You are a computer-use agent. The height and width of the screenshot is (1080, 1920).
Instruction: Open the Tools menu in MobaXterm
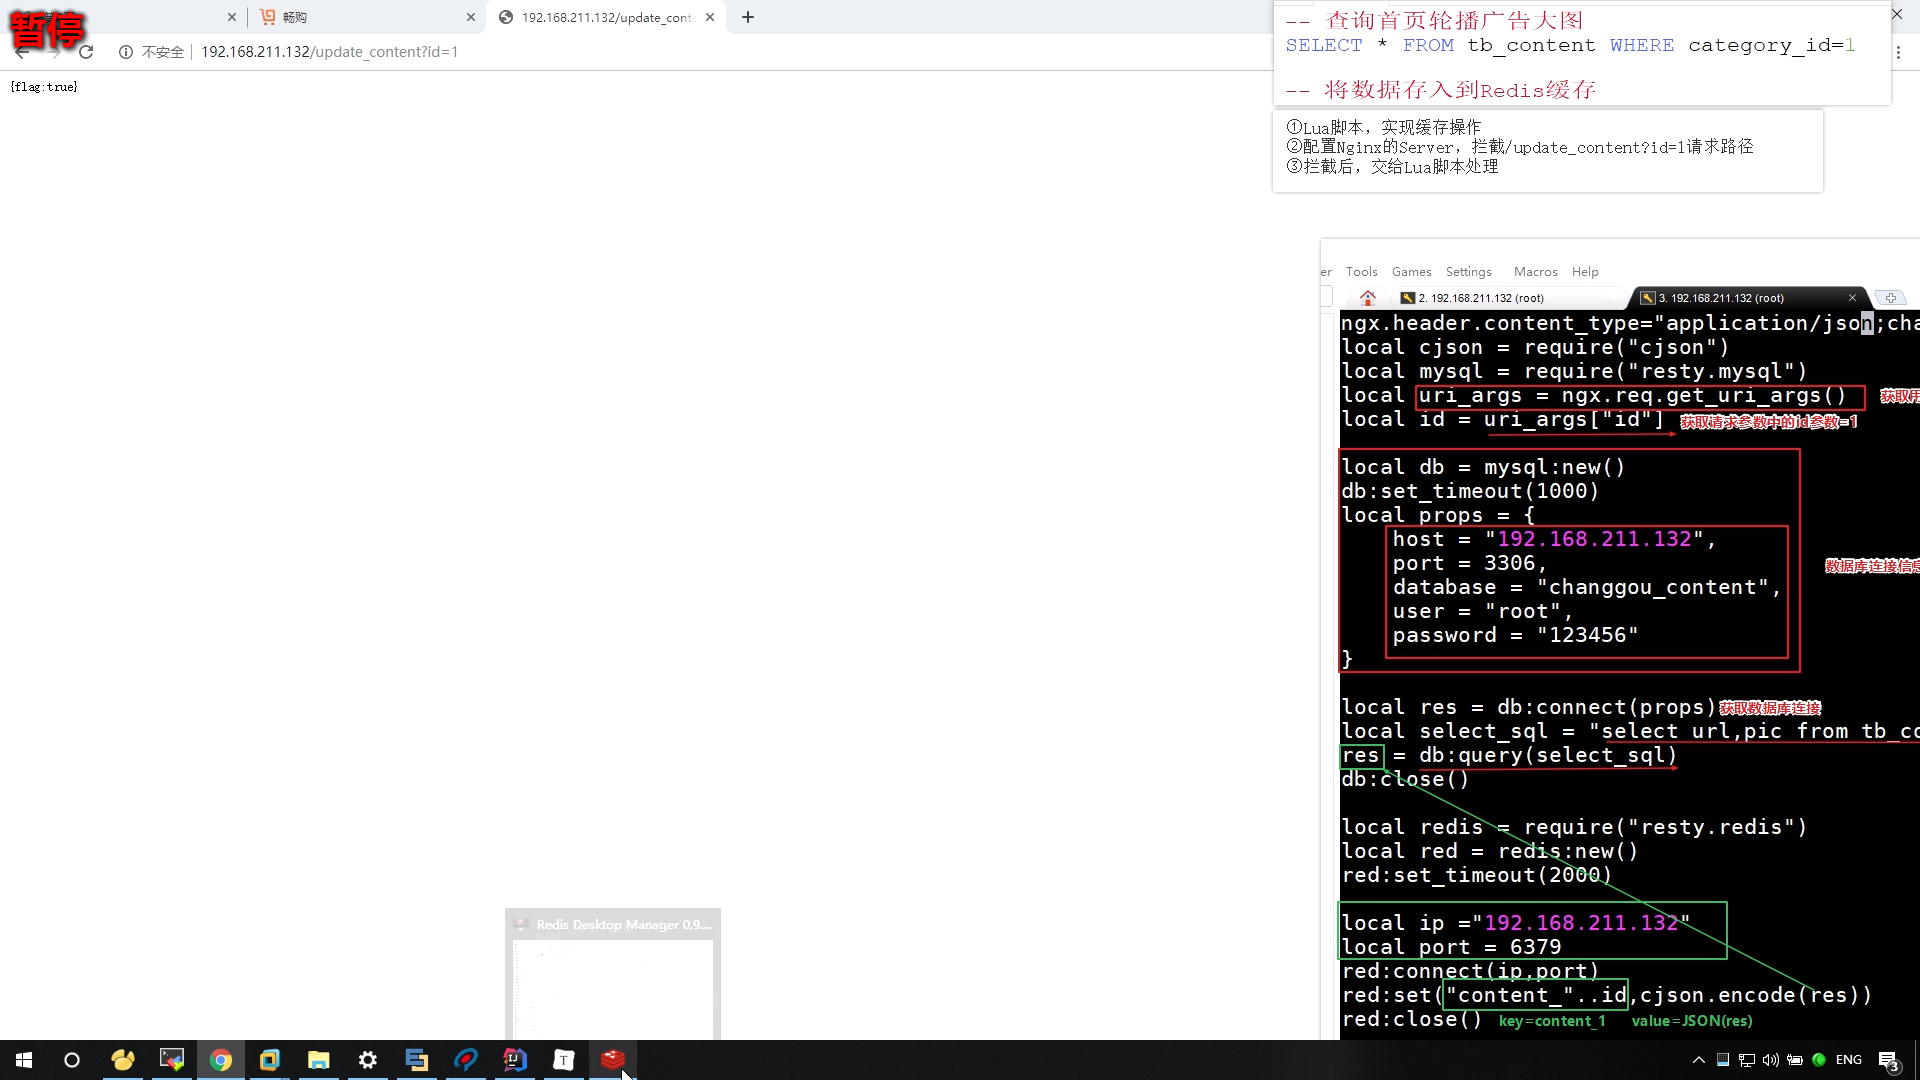click(1361, 272)
